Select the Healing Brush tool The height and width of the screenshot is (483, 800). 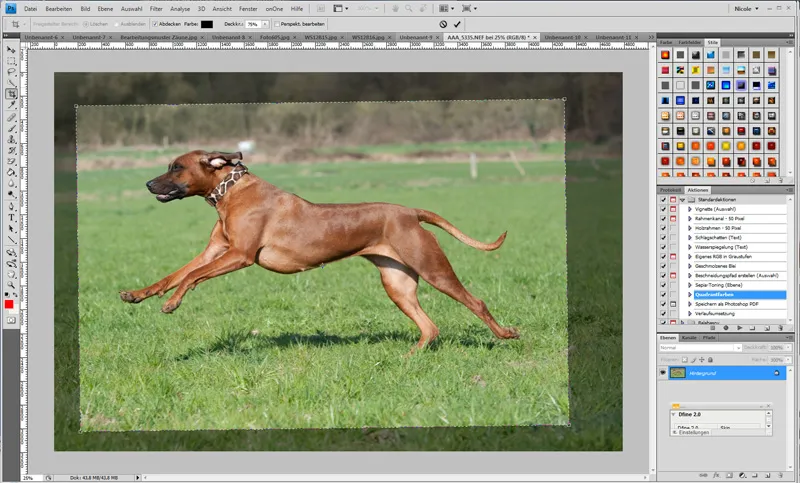click(11, 118)
